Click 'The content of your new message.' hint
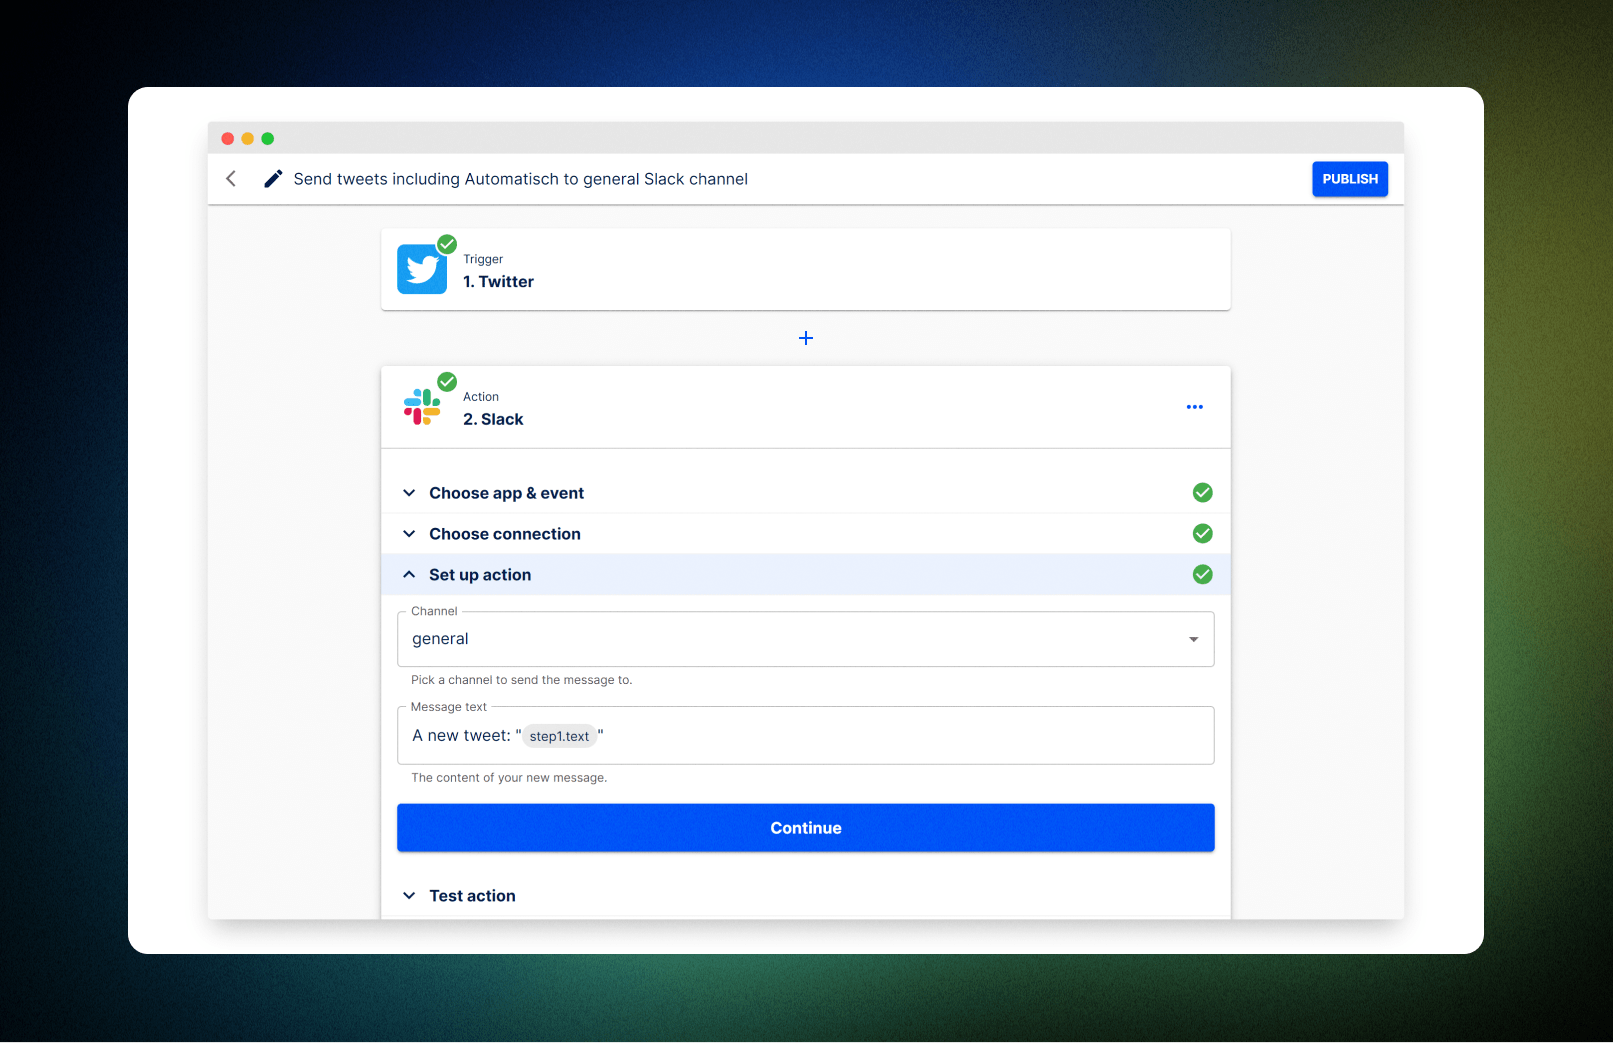 pyautogui.click(x=509, y=778)
